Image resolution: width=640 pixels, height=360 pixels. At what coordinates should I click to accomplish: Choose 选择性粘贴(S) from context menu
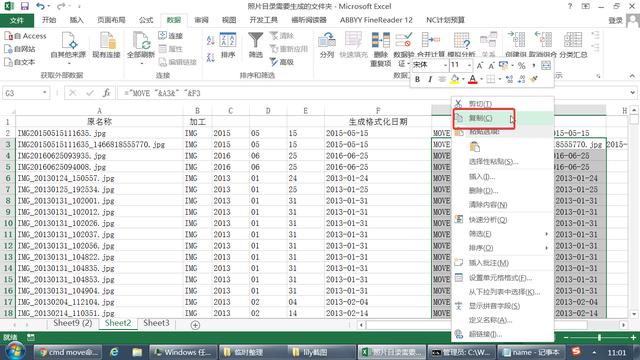click(x=503, y=162)
